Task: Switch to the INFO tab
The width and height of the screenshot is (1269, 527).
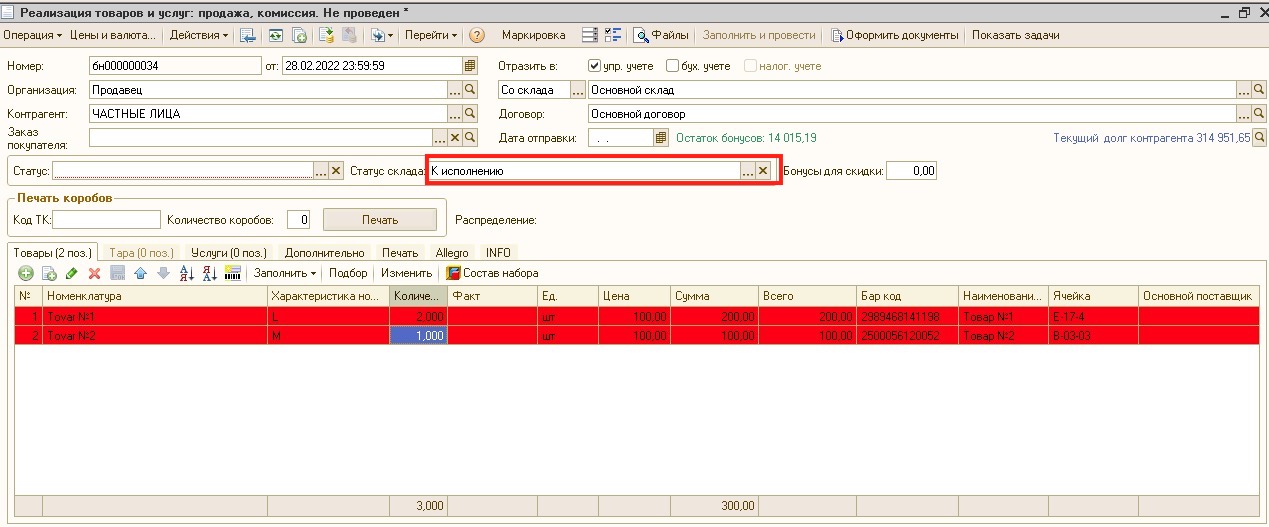Action: [498, 253]
